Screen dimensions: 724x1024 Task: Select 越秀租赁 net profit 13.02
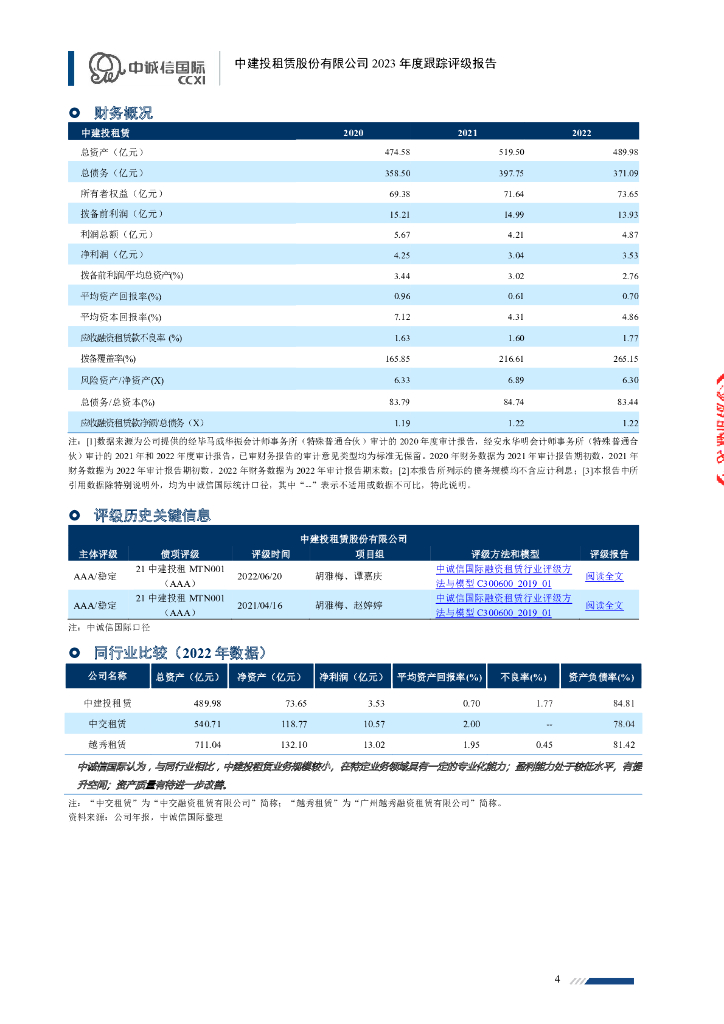pos(374,744)
